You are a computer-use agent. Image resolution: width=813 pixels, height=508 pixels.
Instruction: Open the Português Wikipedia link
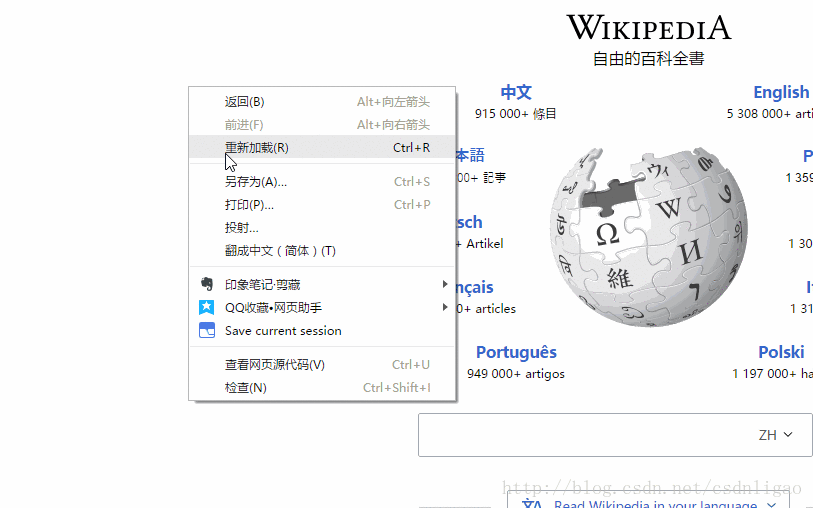(x=516, y=352)
